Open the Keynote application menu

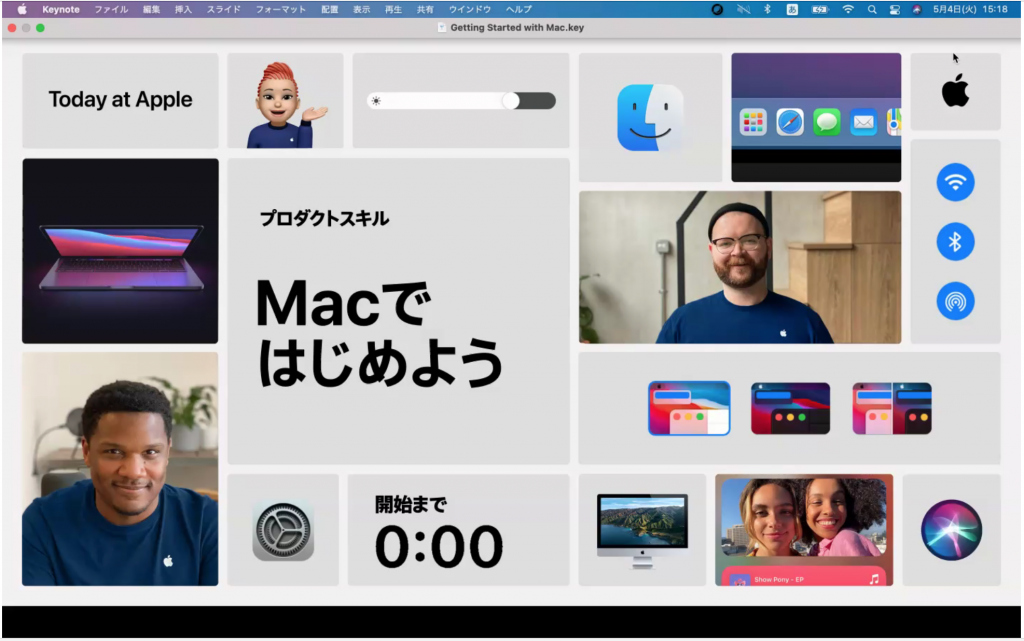[61, 9]
